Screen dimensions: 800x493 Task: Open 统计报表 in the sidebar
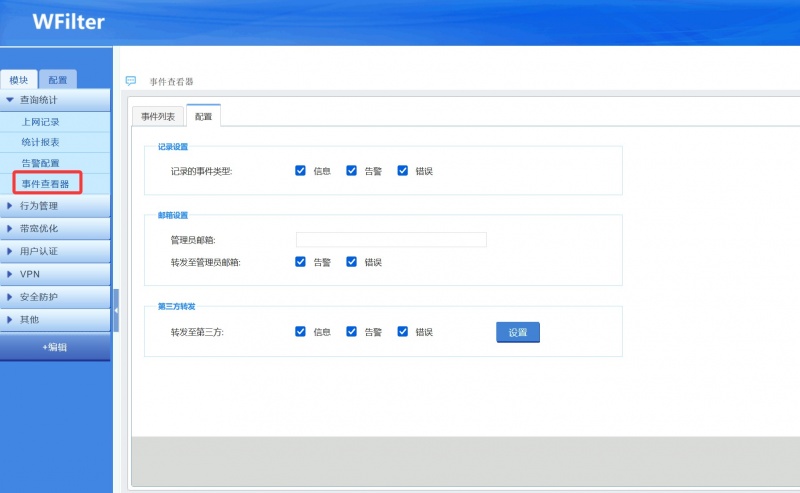55,142
